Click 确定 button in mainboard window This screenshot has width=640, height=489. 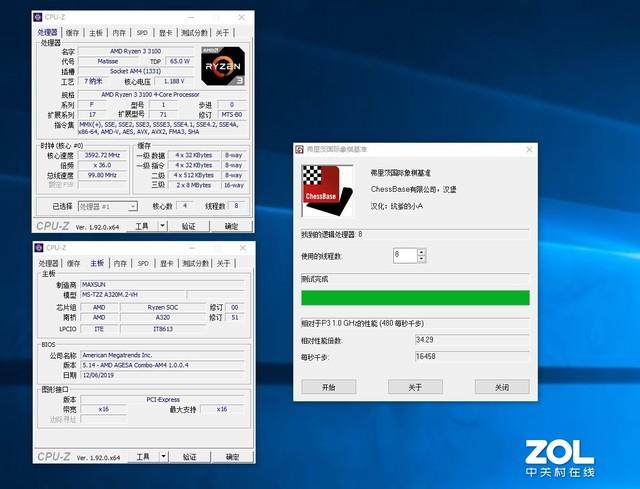tap(232, 456)
